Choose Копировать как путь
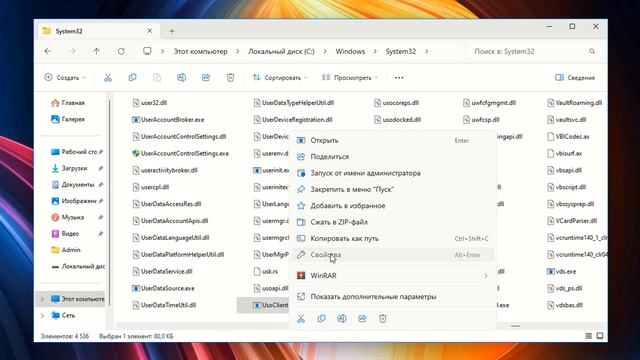 tap(393, 238)
